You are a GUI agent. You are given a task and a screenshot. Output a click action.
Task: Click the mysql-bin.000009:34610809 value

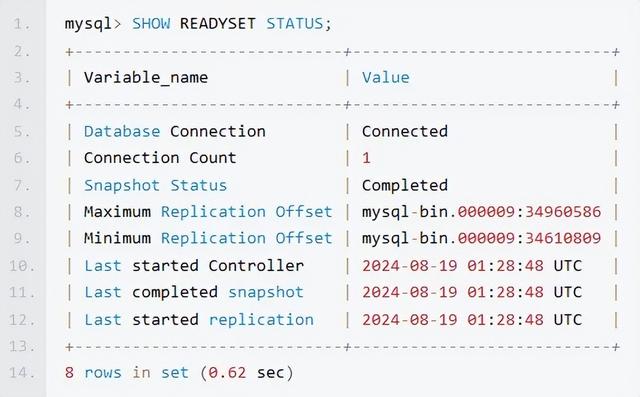(x=482, y=238)
